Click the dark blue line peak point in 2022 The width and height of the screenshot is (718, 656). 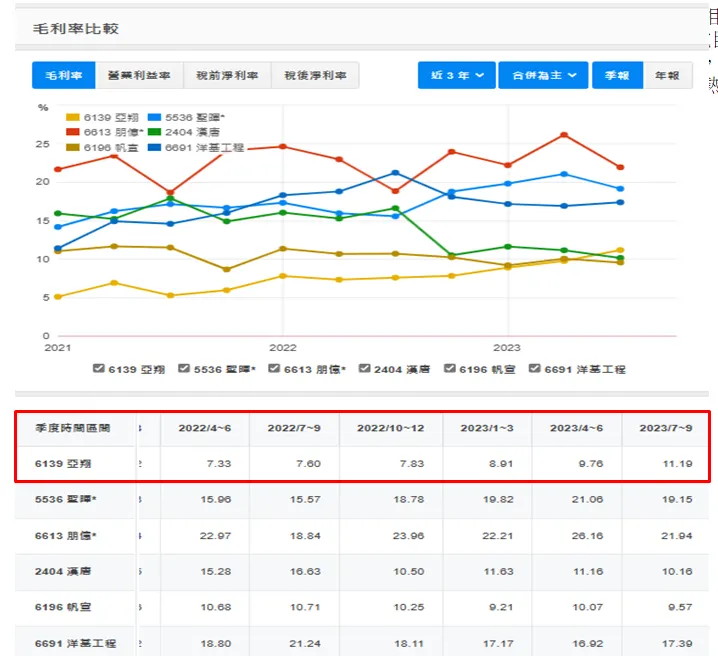click(x=396, y=173)
